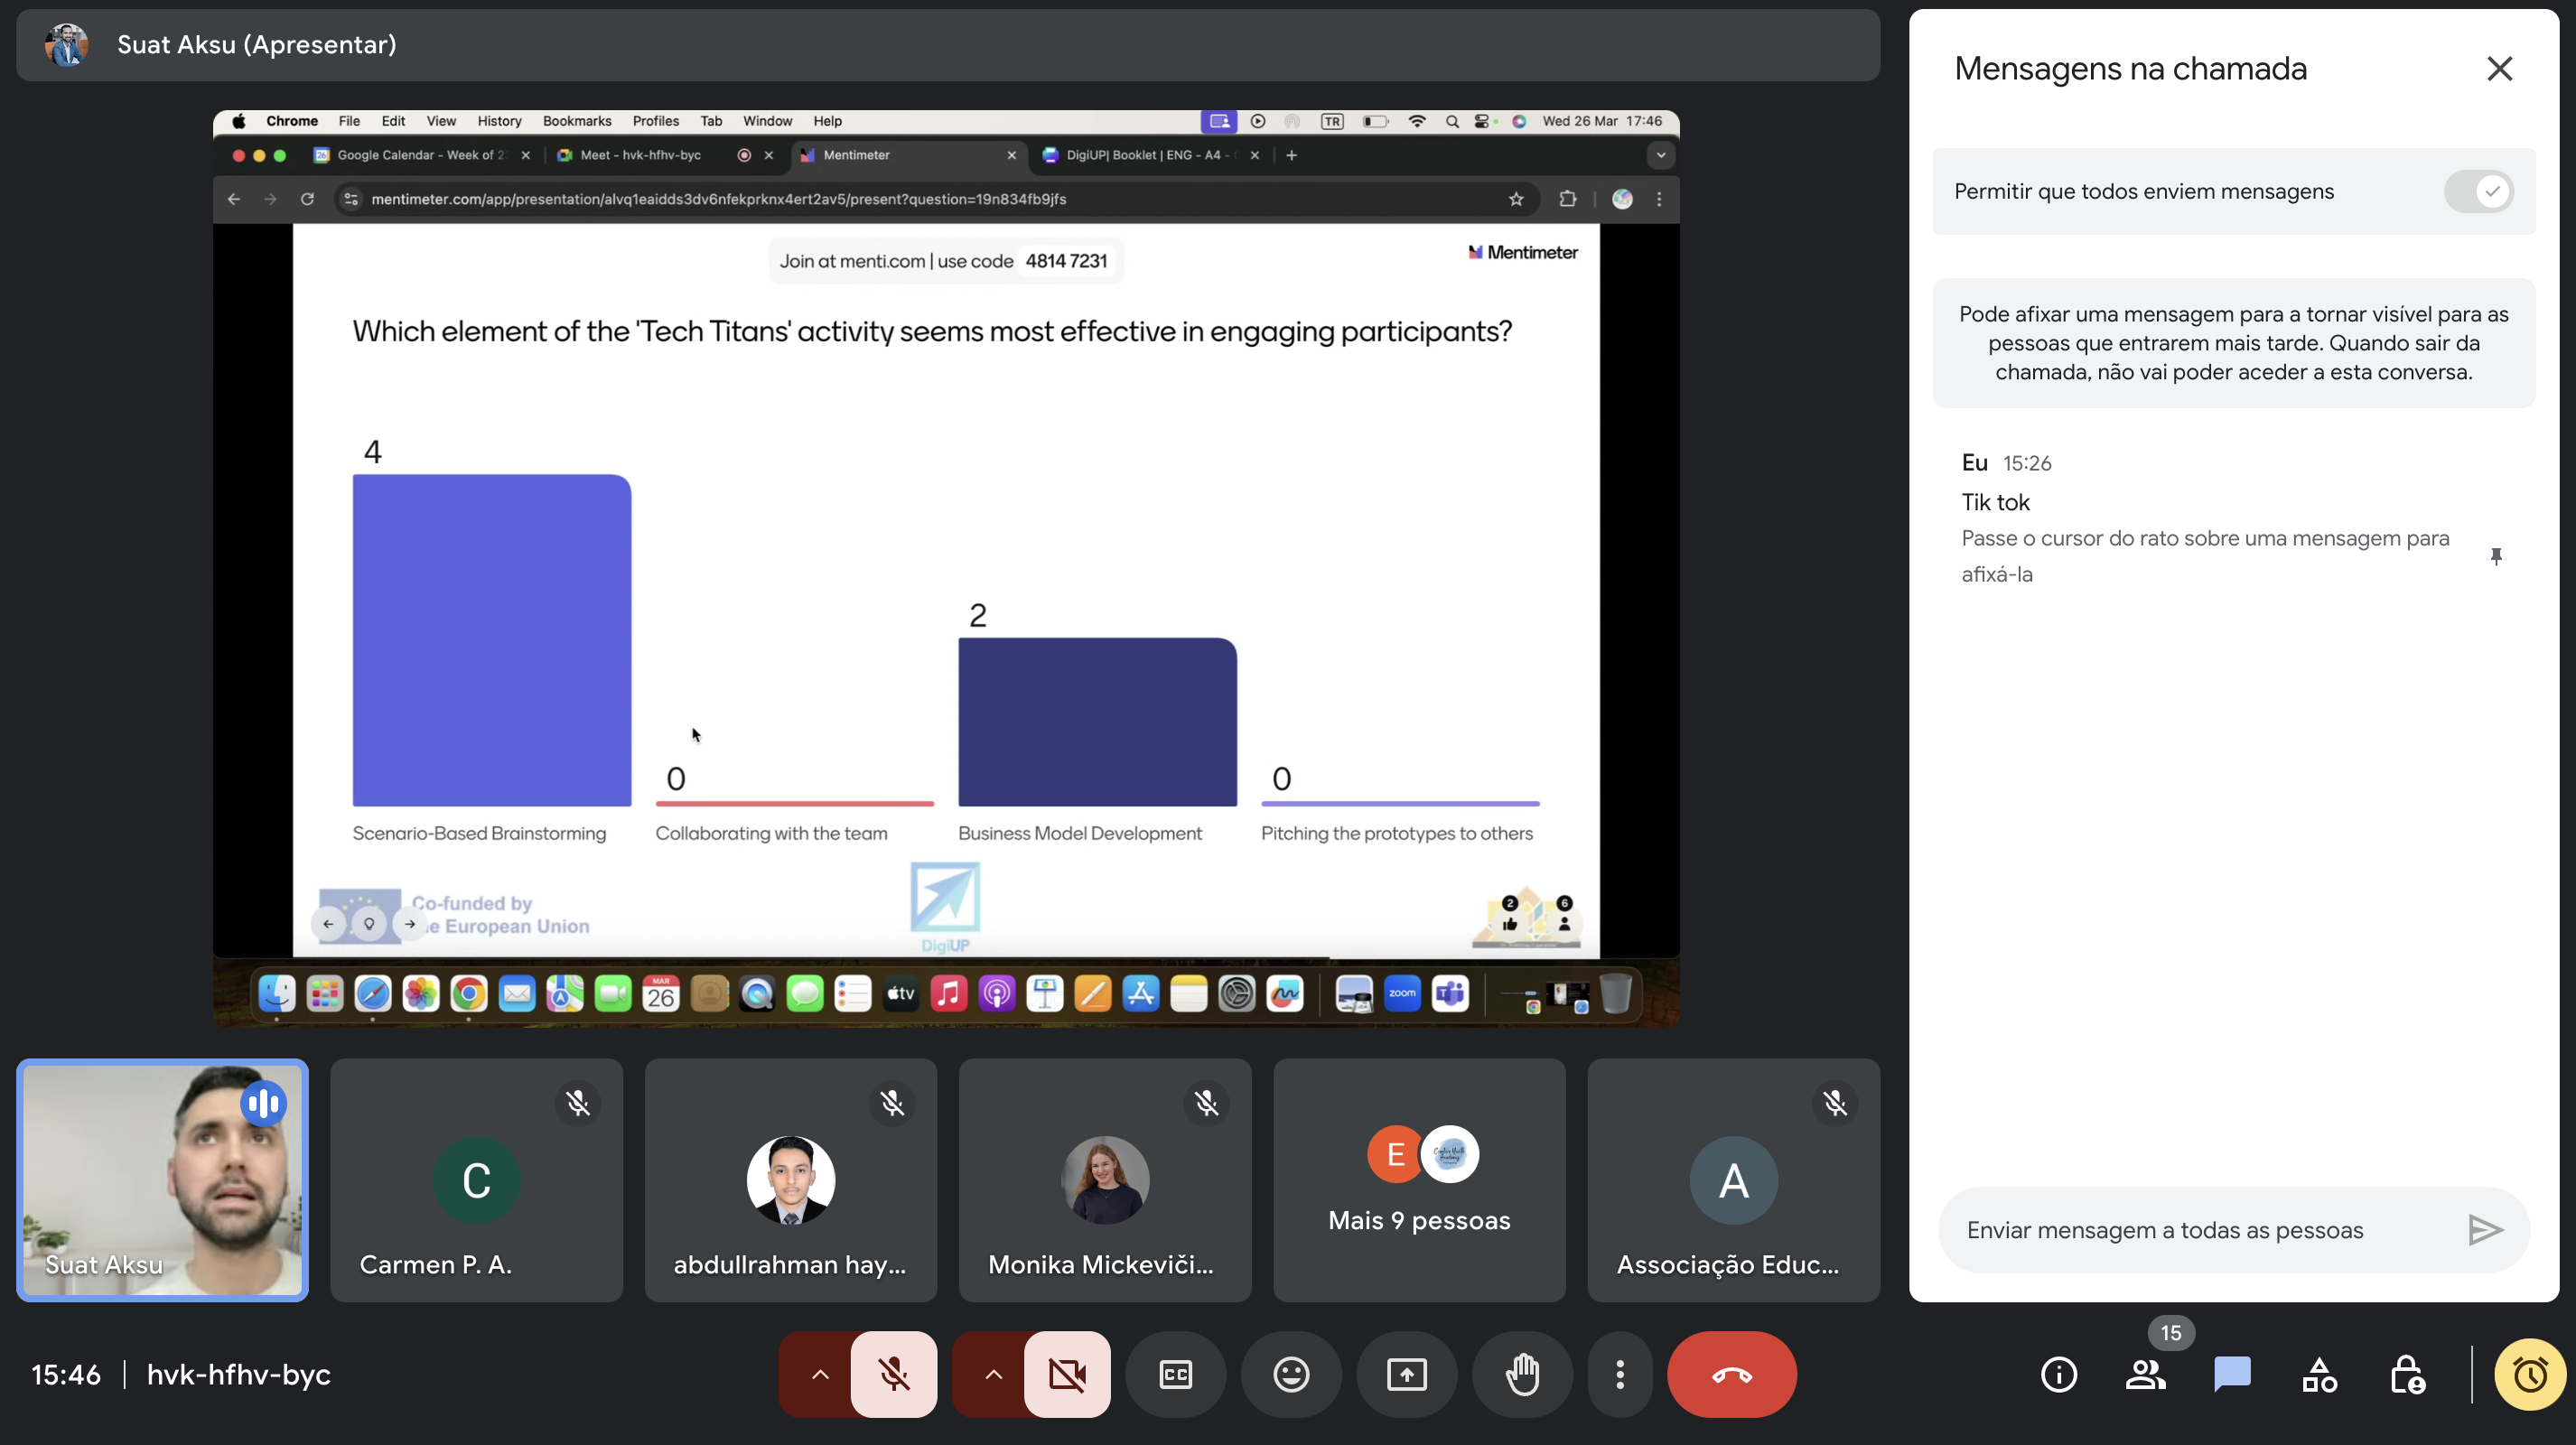Open the three-dot more options menu
The width and height of the screenshot is (2576, 1445).
[1620, 1374]
